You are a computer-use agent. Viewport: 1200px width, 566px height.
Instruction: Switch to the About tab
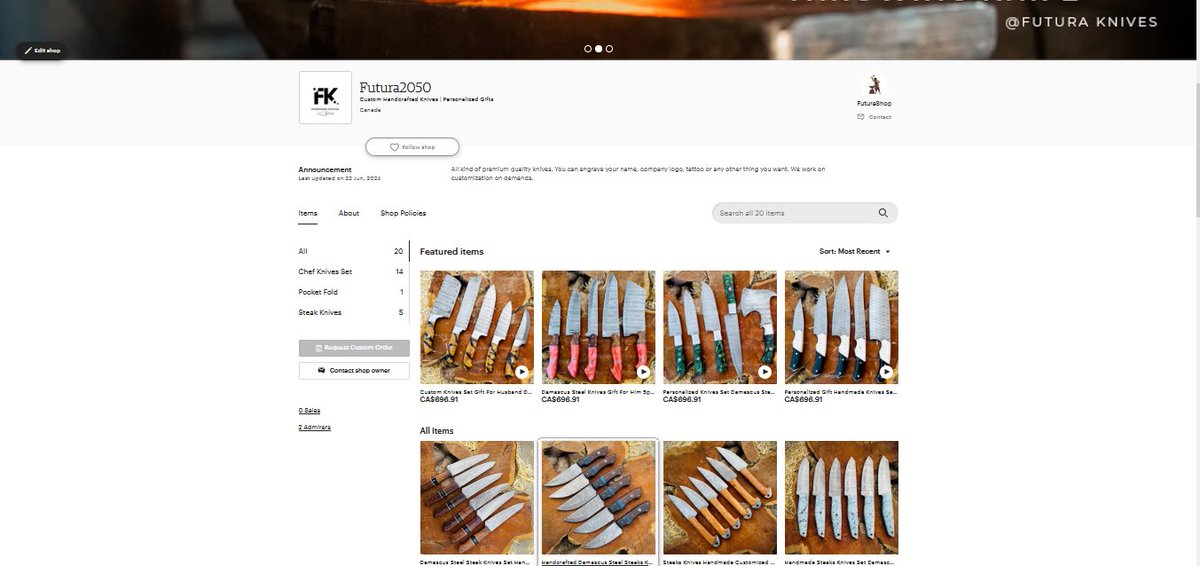[349, 213]
